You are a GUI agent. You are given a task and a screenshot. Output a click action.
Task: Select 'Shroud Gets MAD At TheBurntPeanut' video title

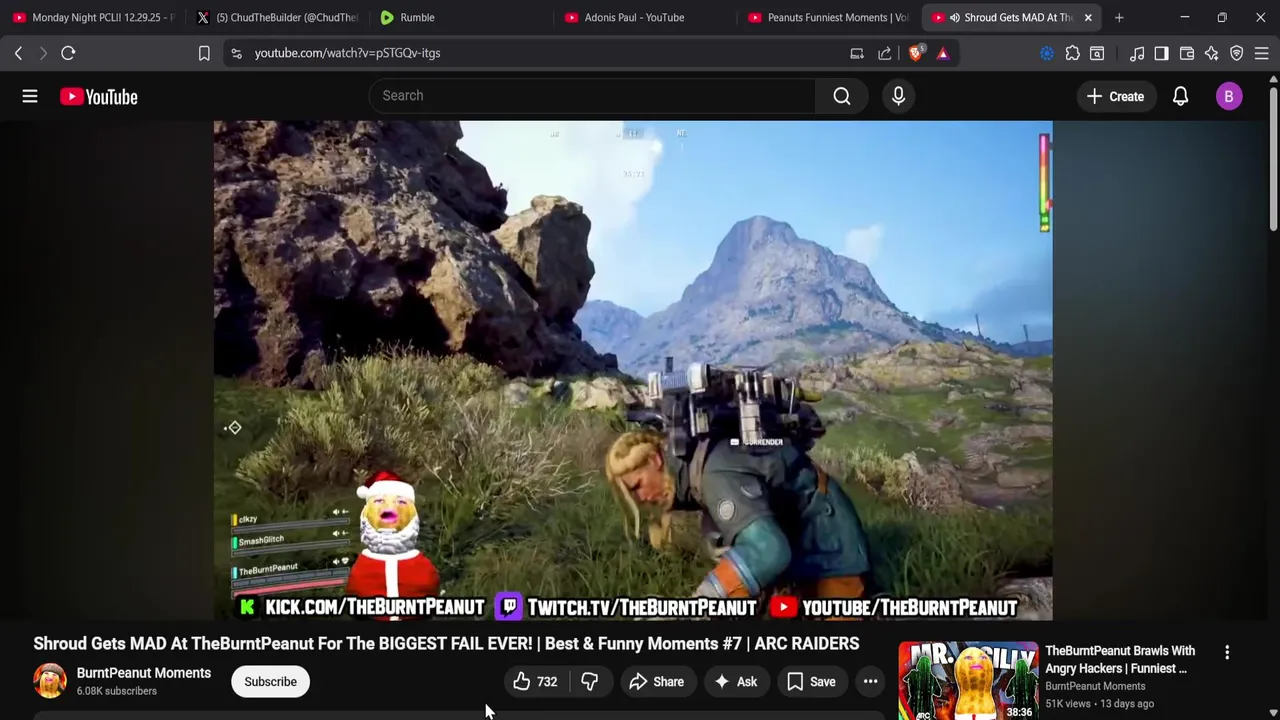[446, 643]
